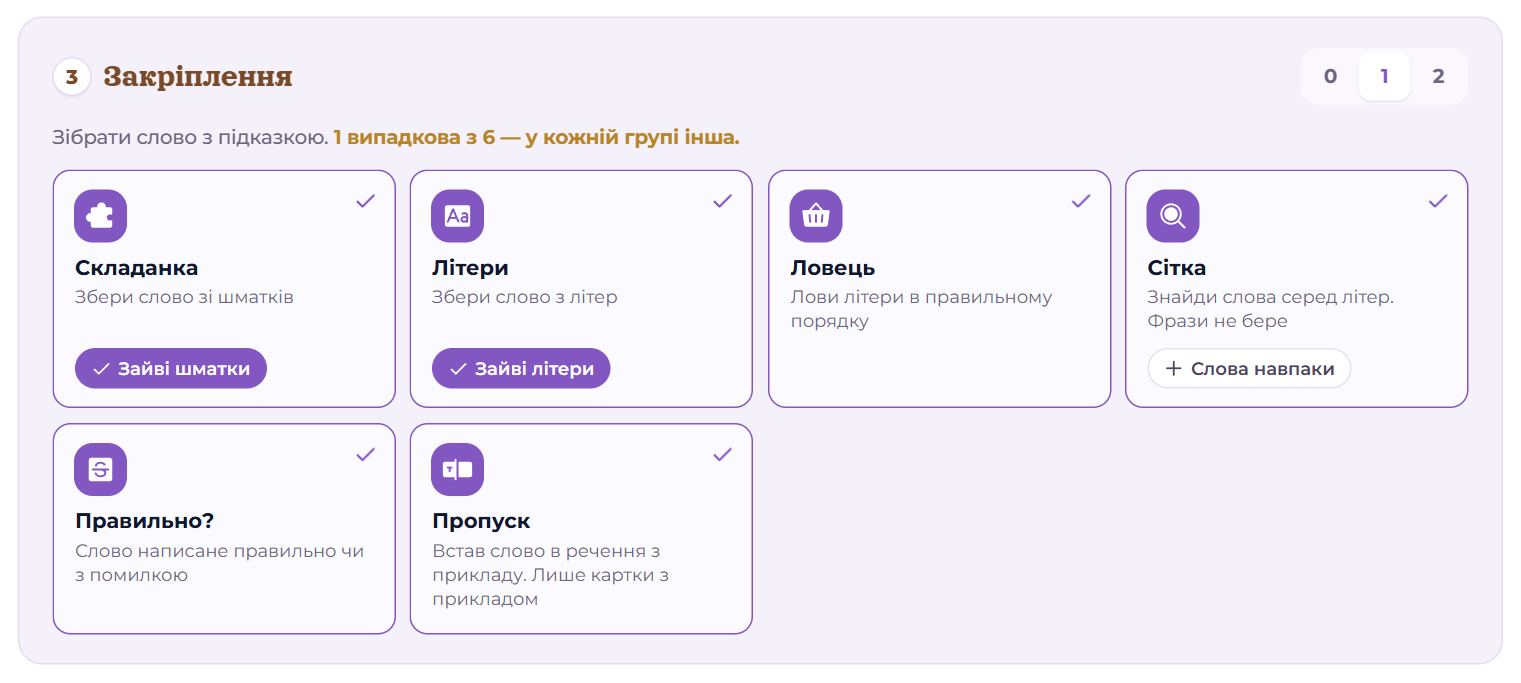
Task: Select count 1 in the segmented control
Action: click(x=1384, y=76)
